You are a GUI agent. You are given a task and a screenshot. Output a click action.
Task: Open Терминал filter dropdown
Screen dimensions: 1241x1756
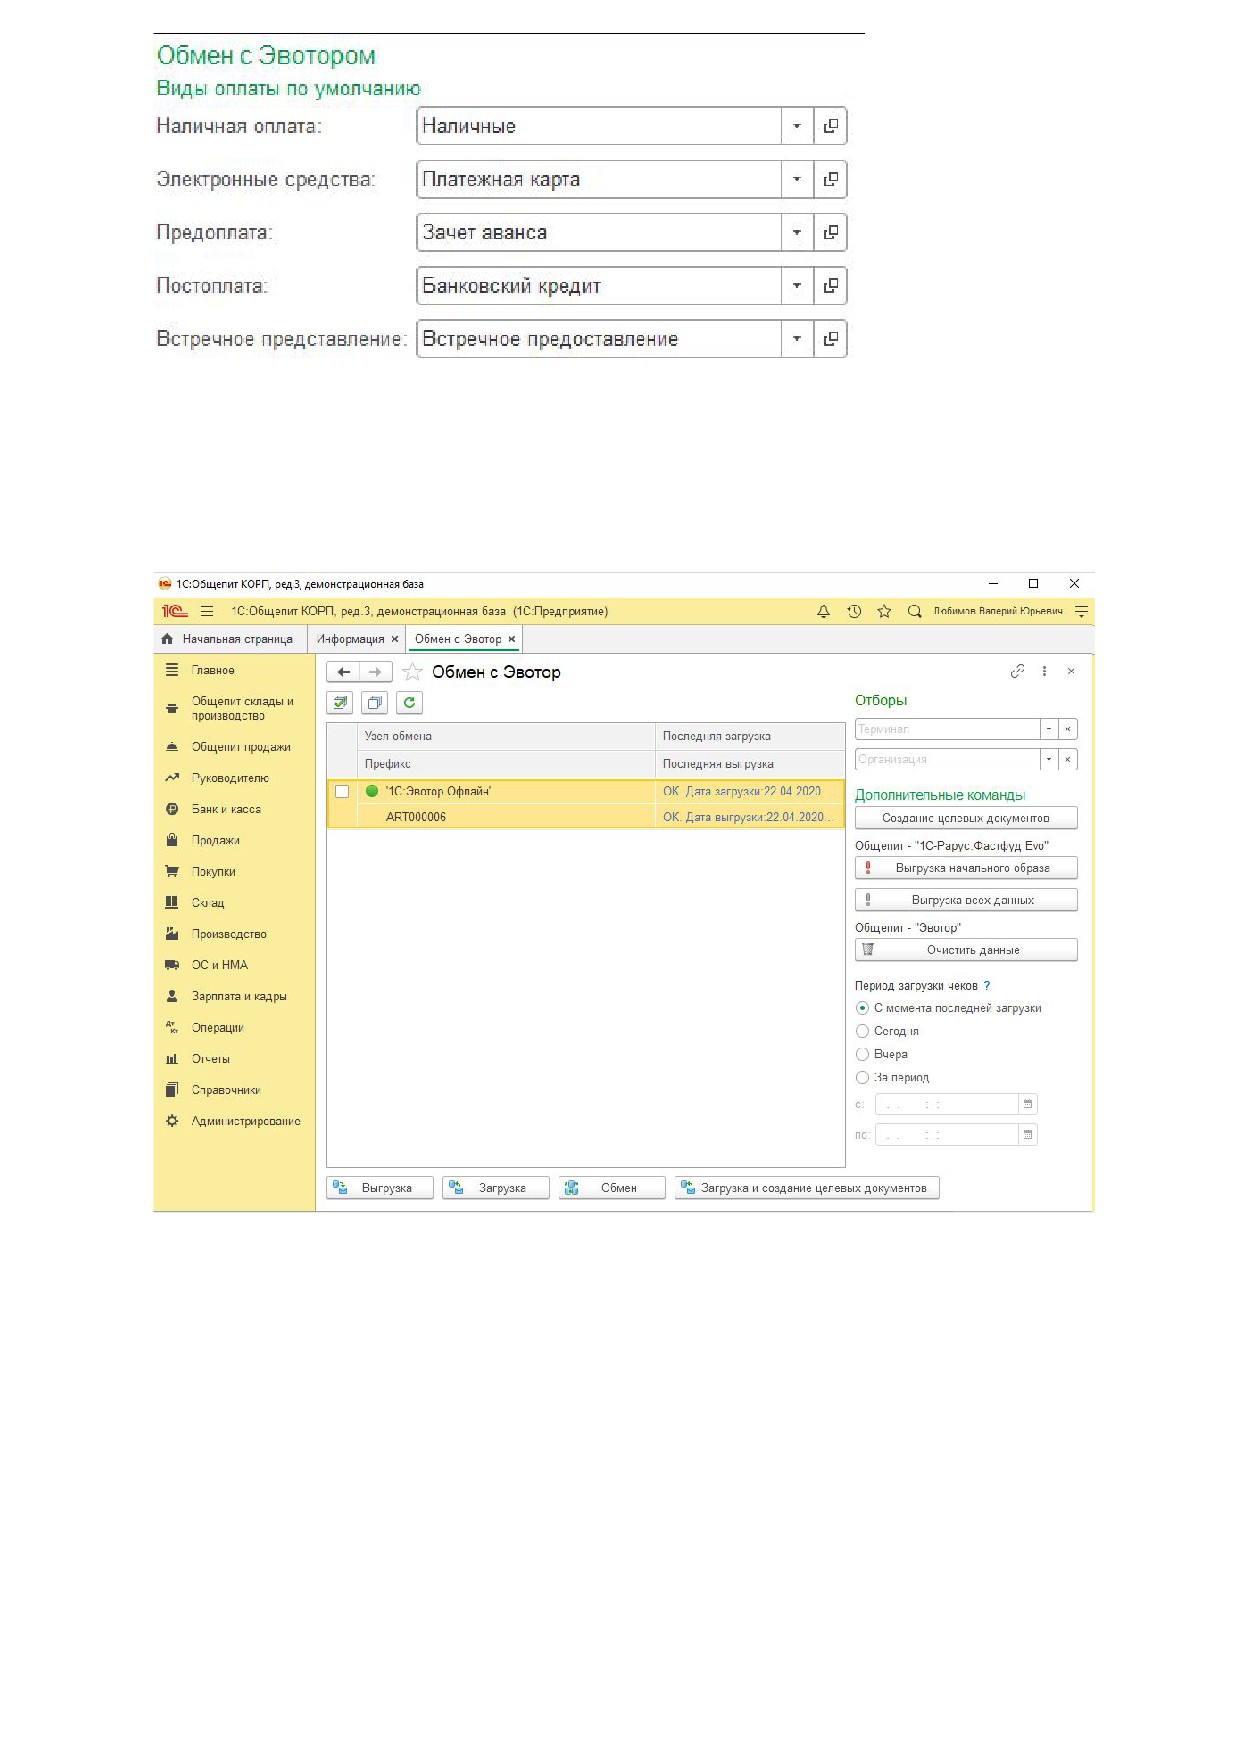pyautogui.click(x=1049, y=729)
